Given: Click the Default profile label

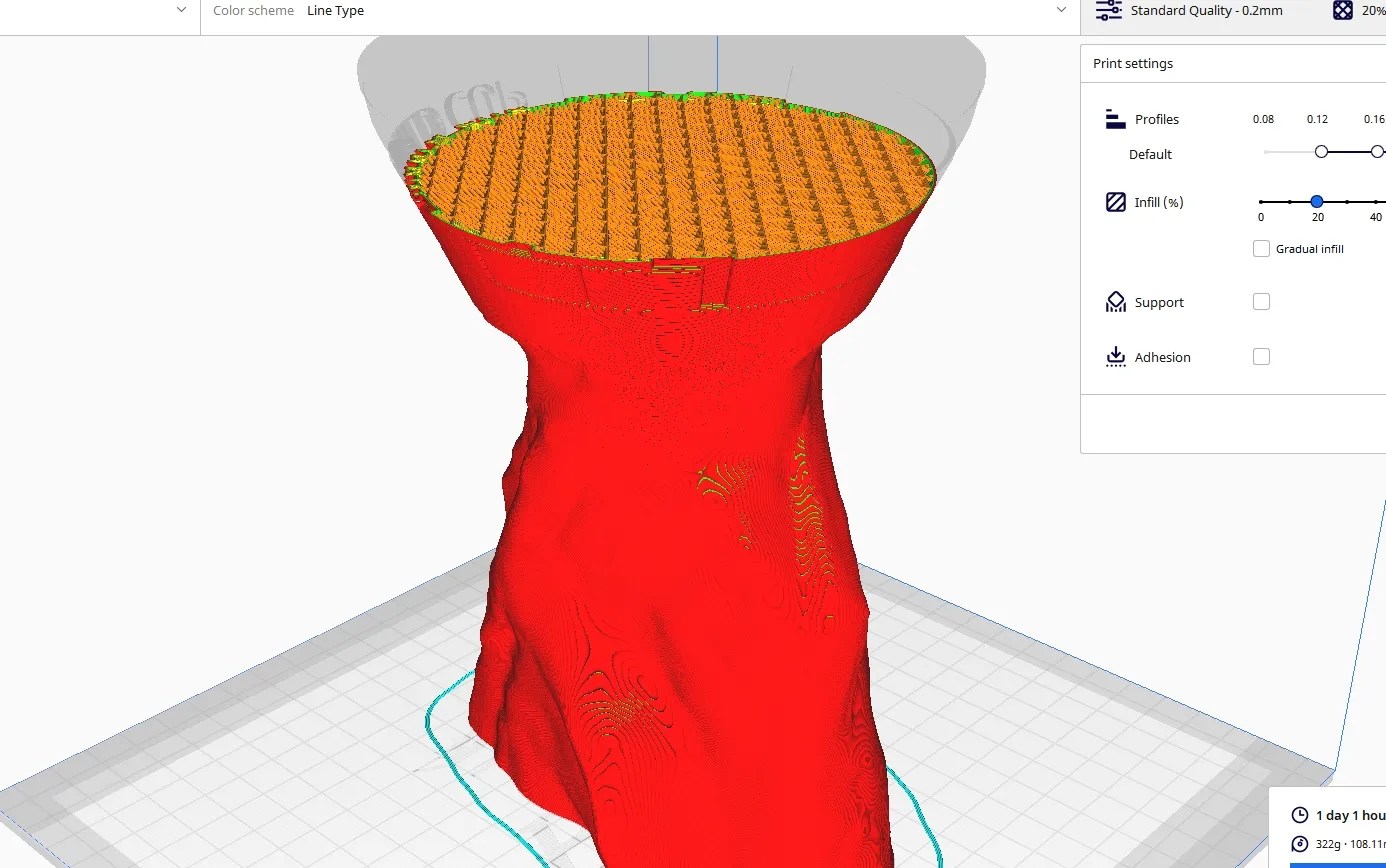Looking at the screenshot, I should pyautogui.click(x=1150, y=154).
